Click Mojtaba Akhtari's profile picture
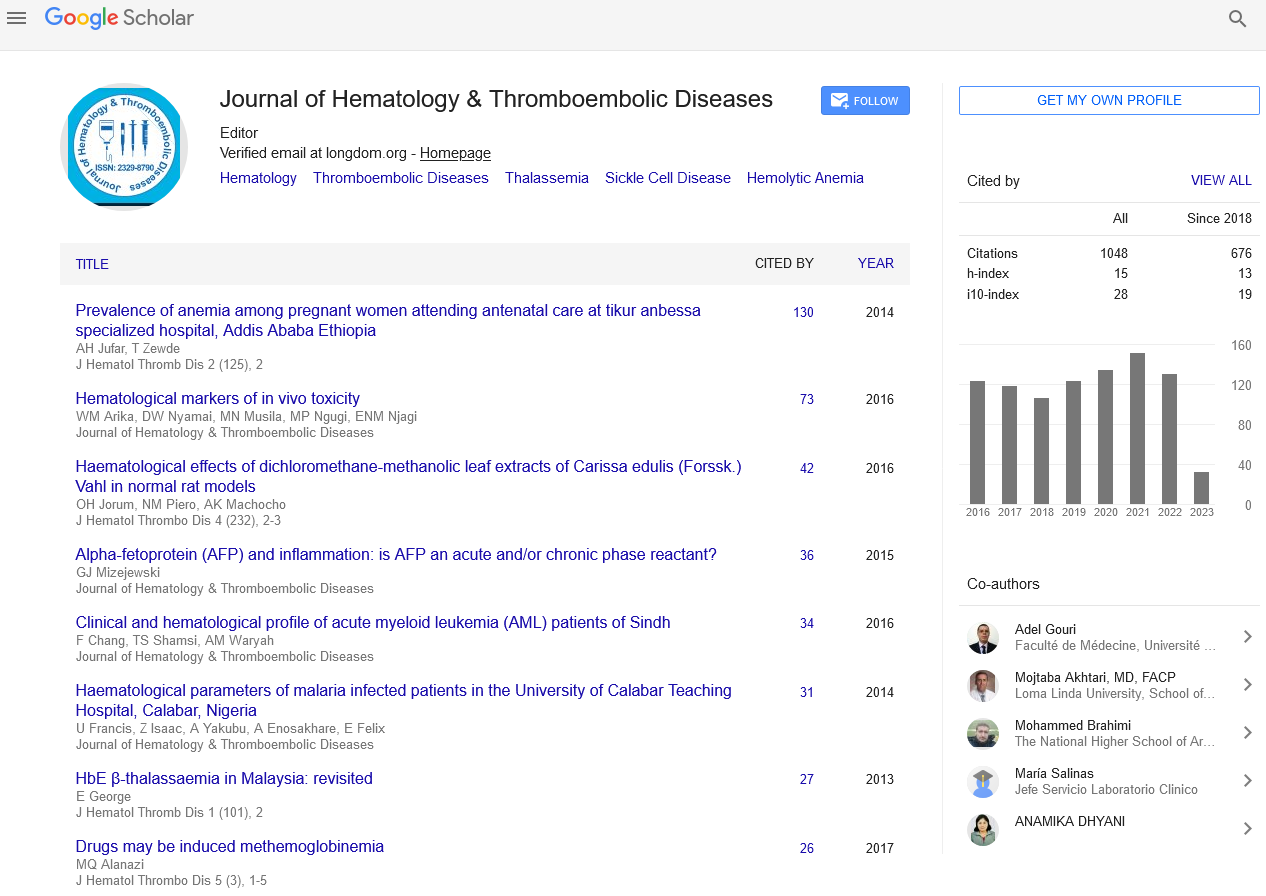 983,686
